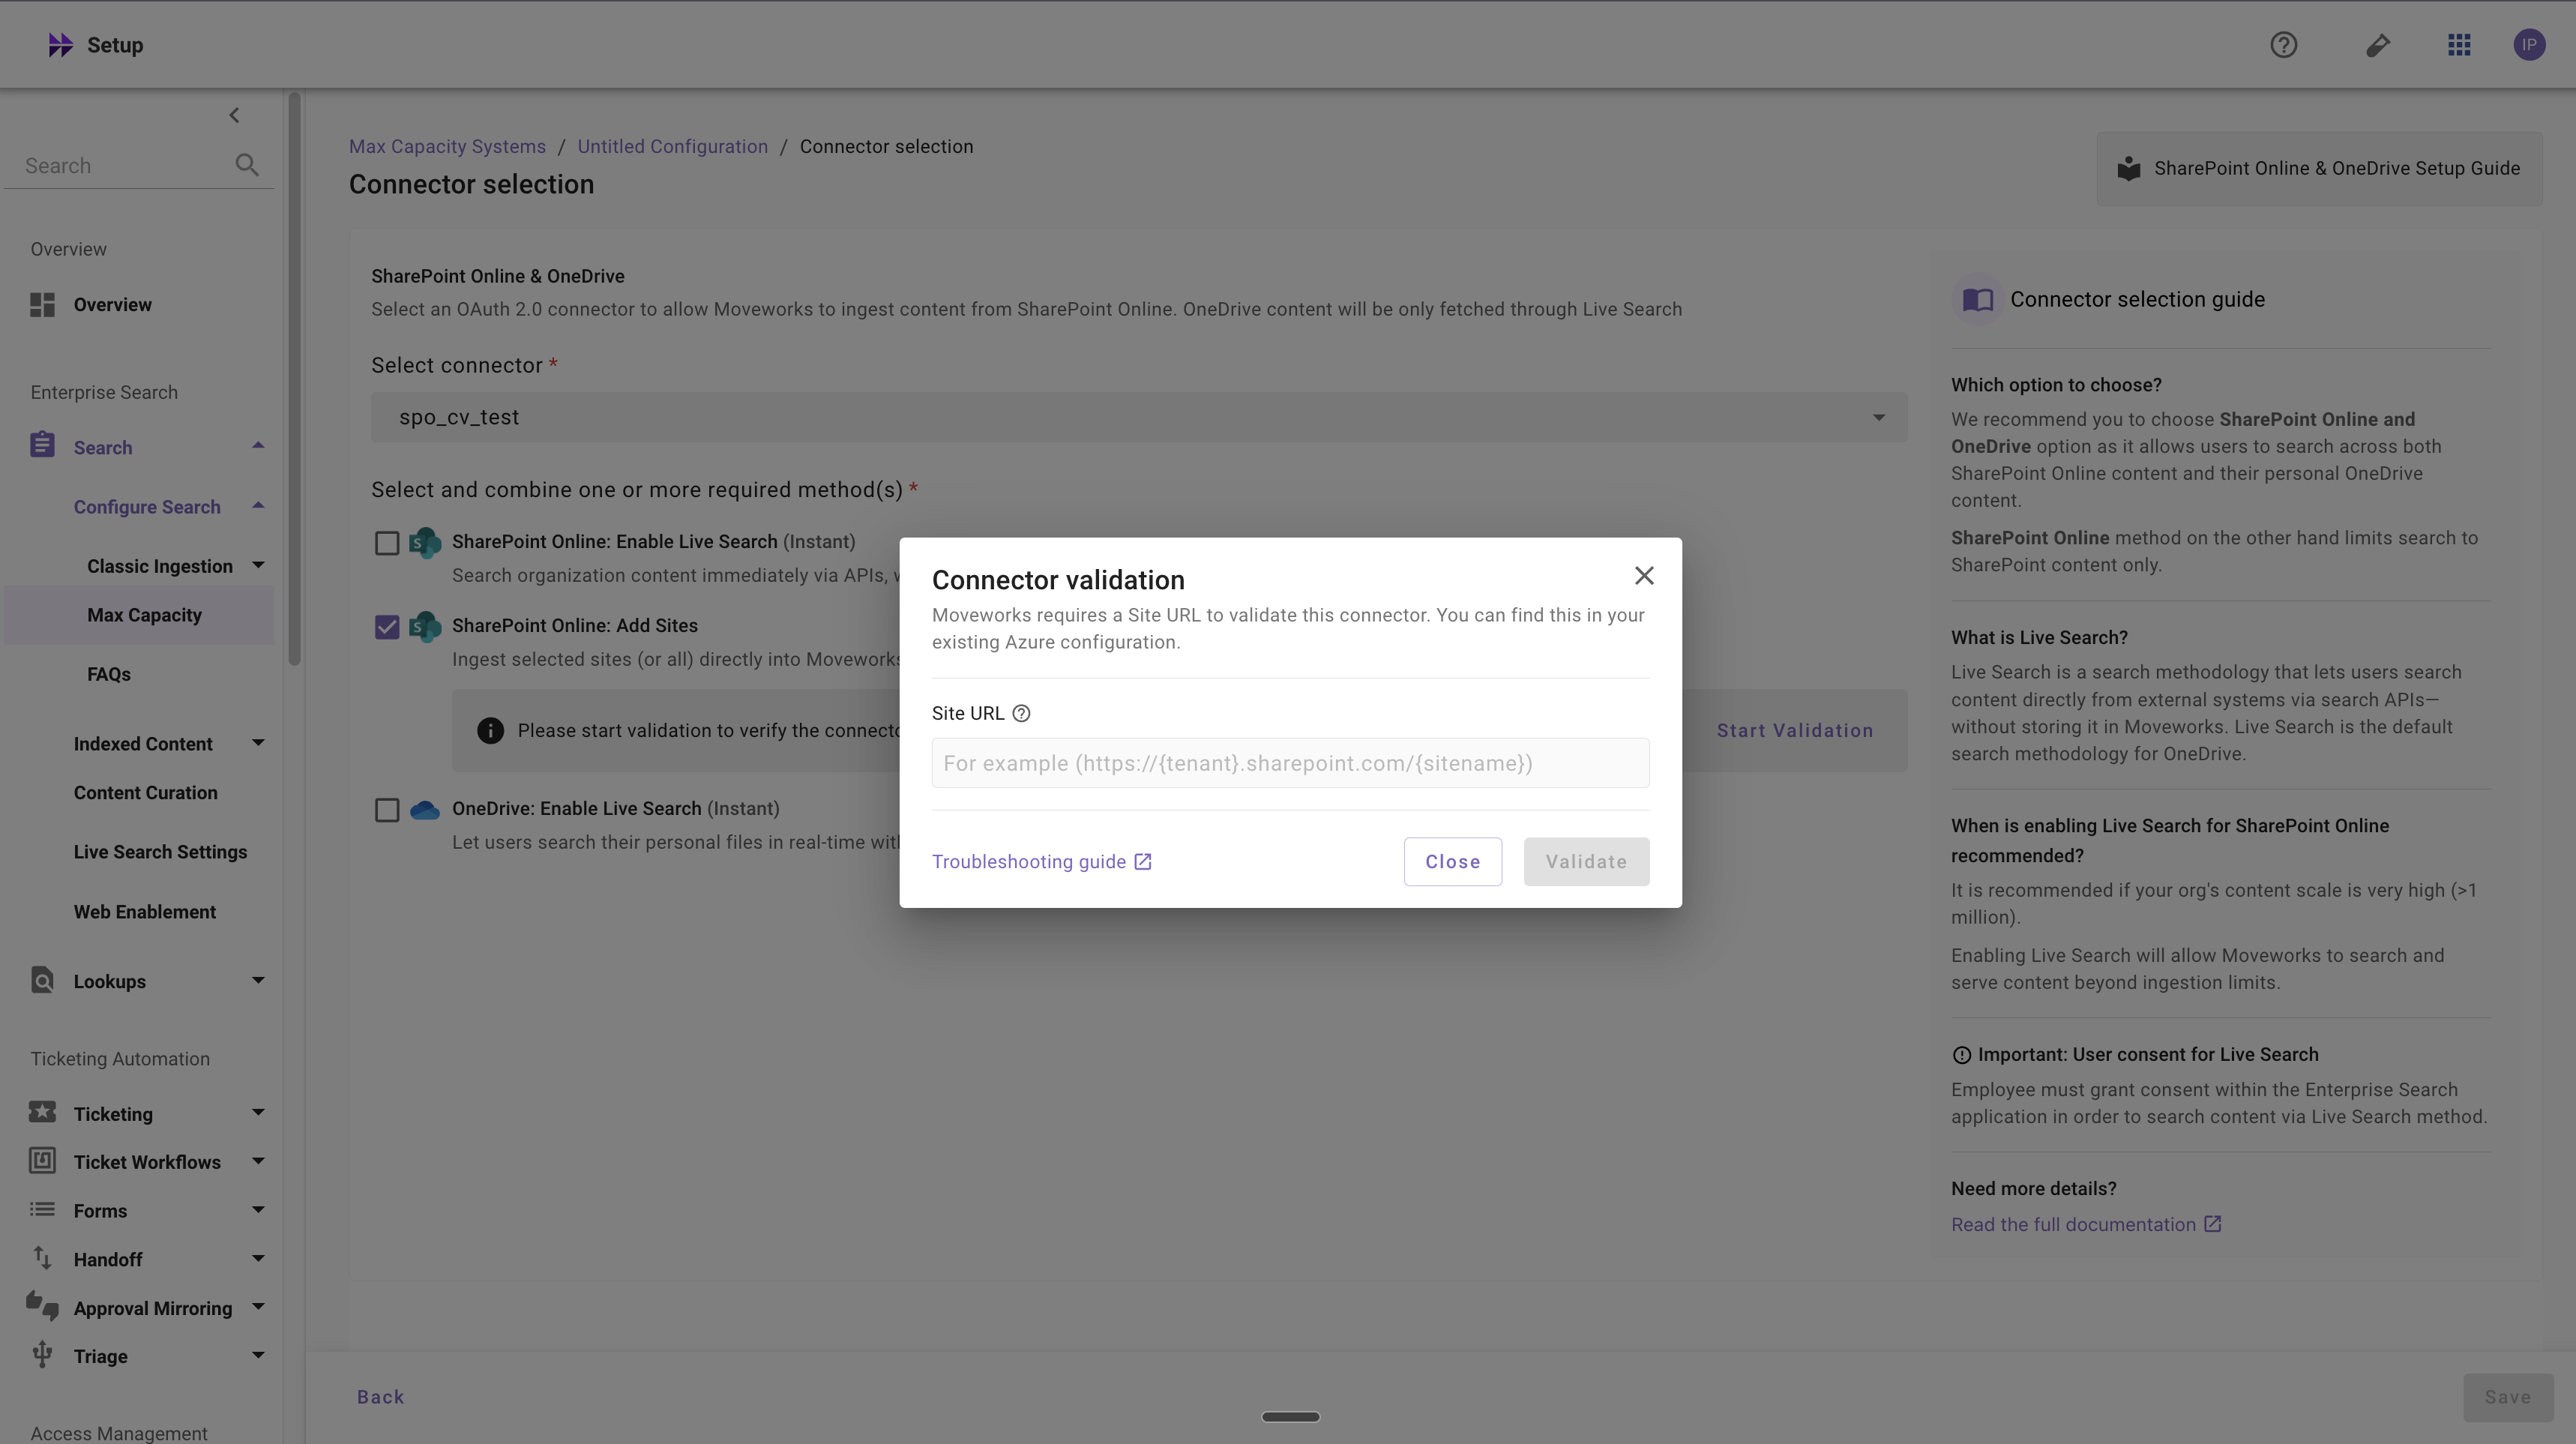The width and height of the screenshot is (2576, 1444).
Task: Collapse the sidebar with the left chevron
Action: [234, 115]
